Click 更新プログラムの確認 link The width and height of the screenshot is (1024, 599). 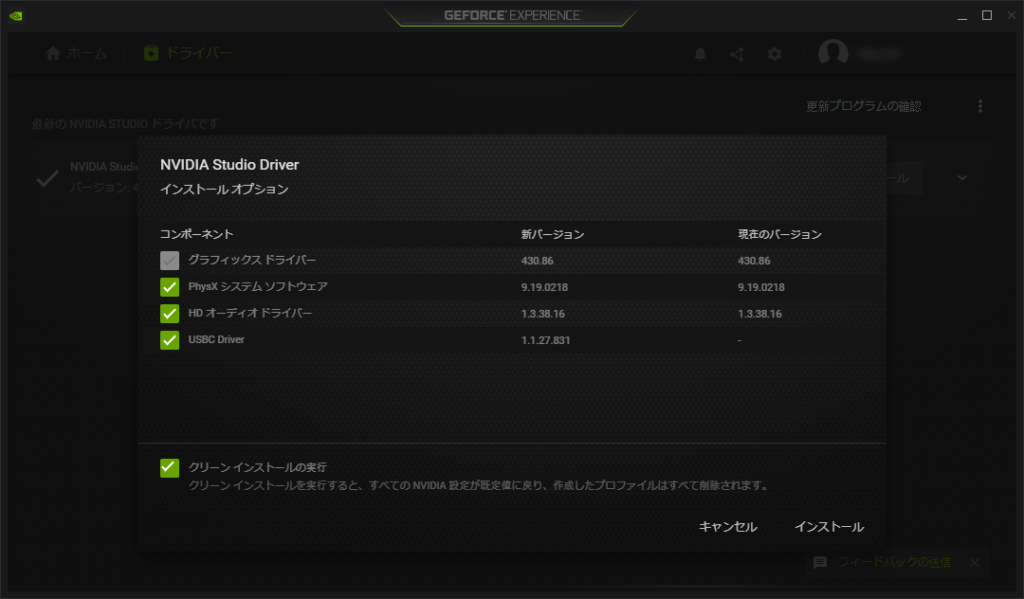coord(863,106)
